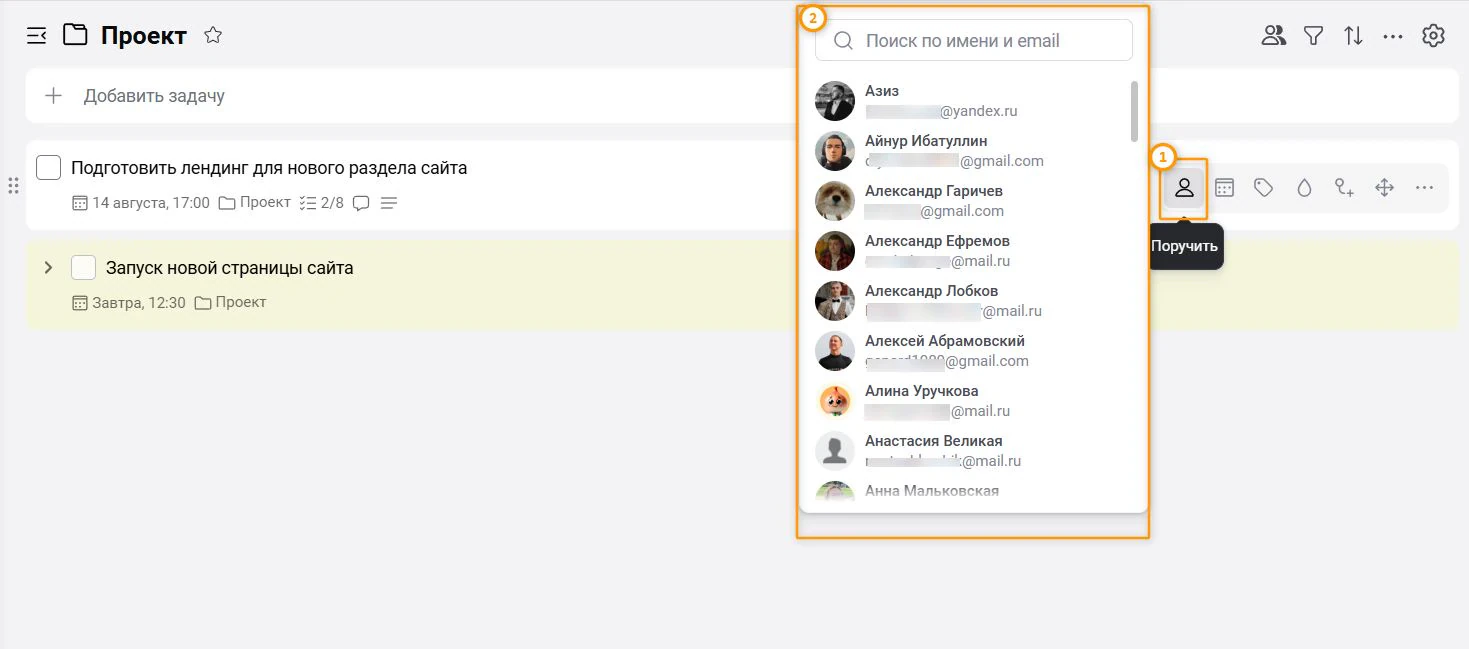This screenshot has height=649, width=1469.
Task: Open the header three-dots menu
Action: (1393, 36)
